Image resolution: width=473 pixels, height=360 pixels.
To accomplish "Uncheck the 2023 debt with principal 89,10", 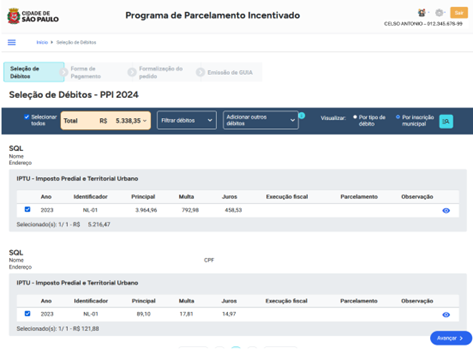I will pos(27,313).
